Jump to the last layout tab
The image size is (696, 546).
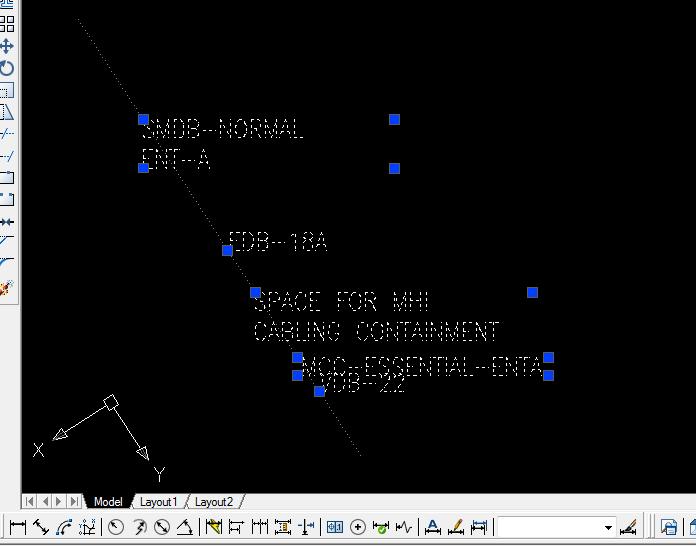[x=75, y=502]
